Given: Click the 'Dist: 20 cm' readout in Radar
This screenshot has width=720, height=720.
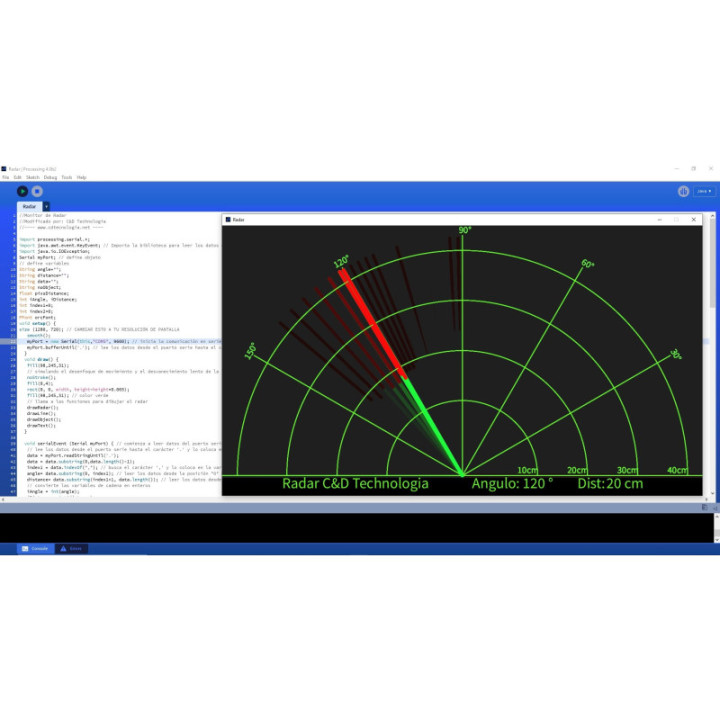Looking at the screenshot, I should pos(610,484).
